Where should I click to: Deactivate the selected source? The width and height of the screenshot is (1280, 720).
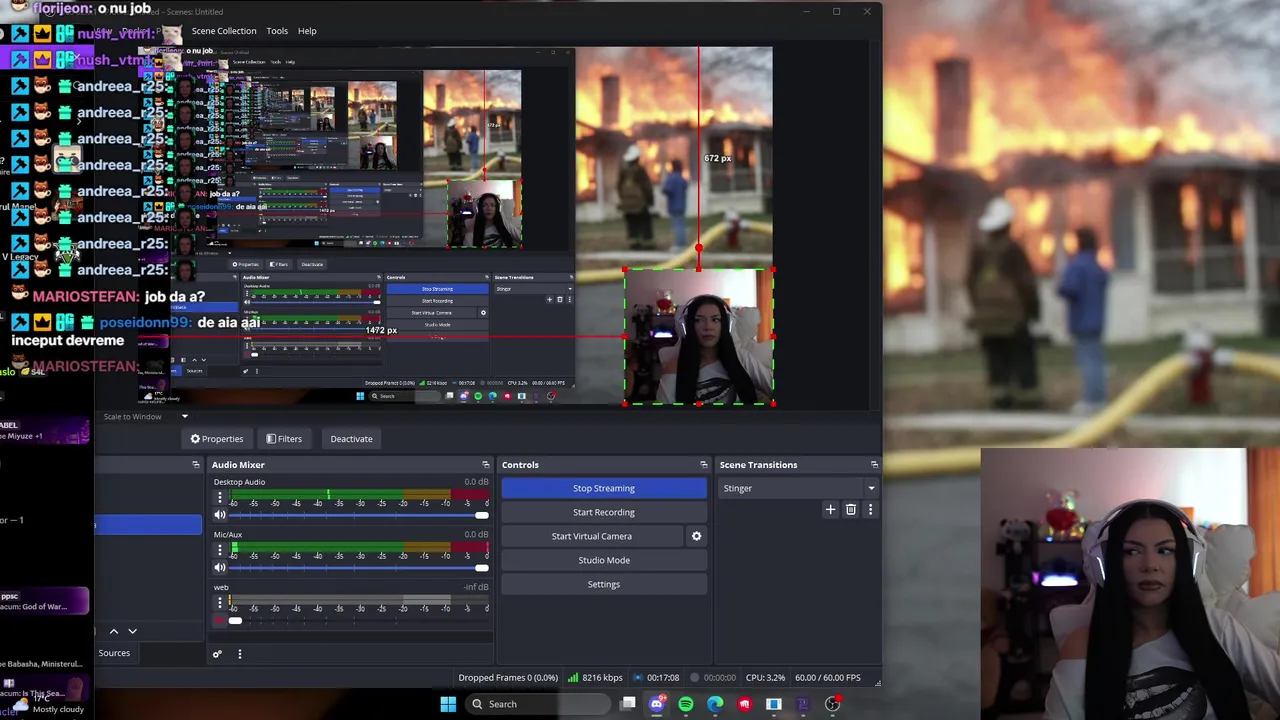[x=351, y=439]
